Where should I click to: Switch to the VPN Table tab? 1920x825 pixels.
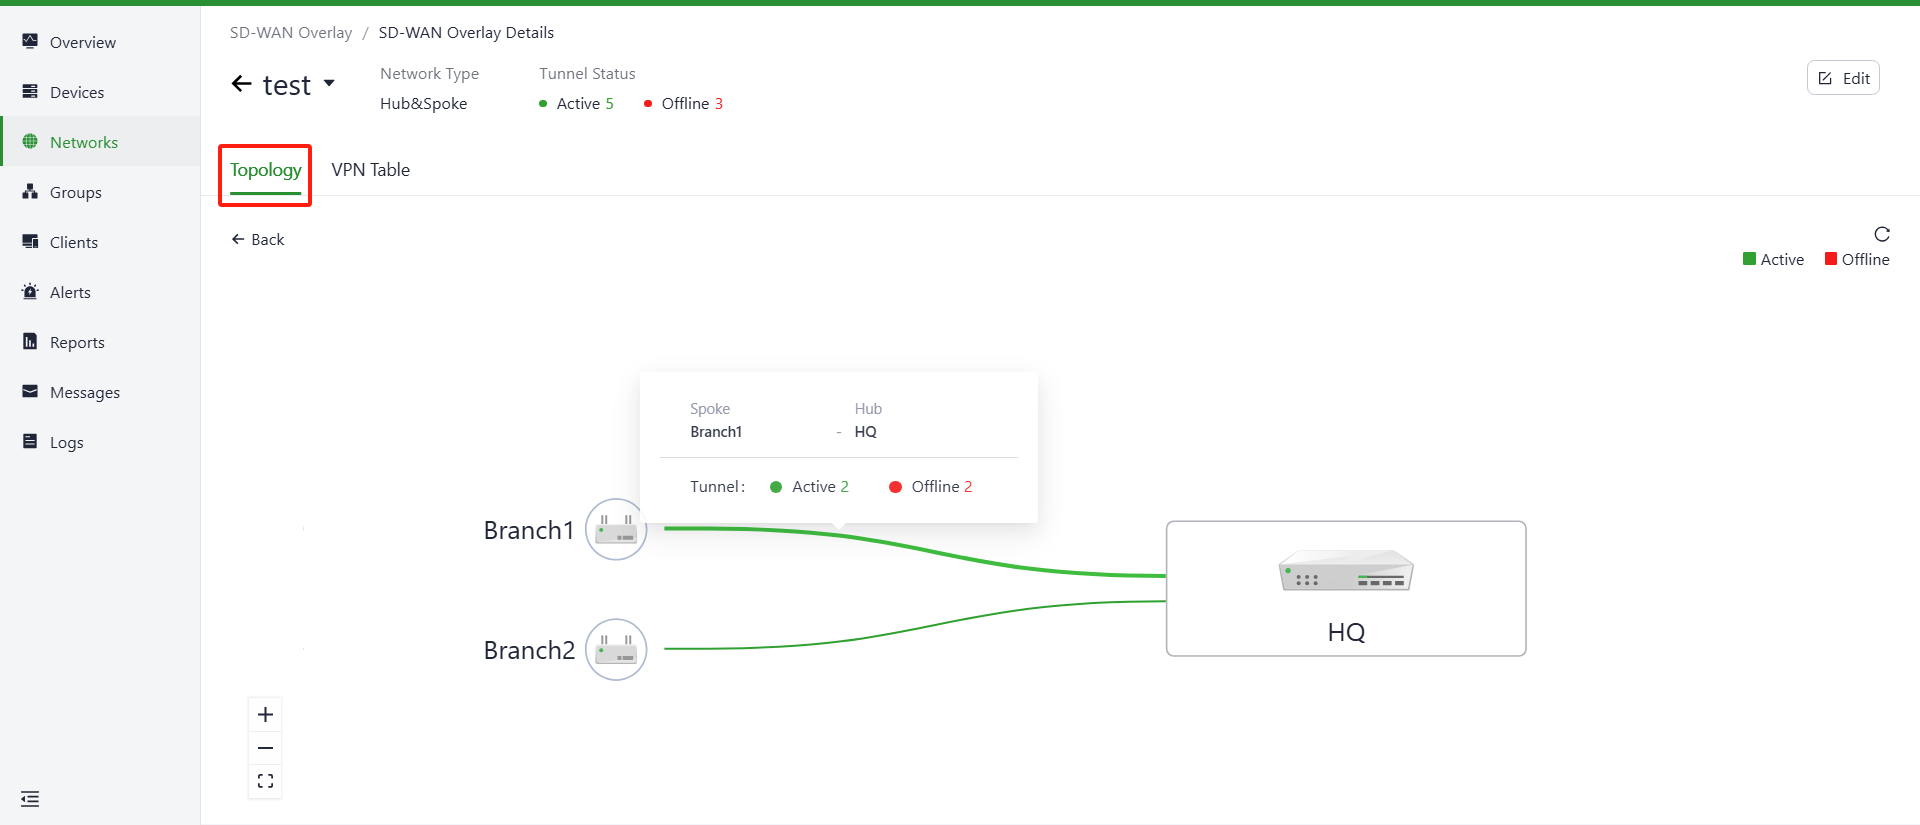pos(370,170)
